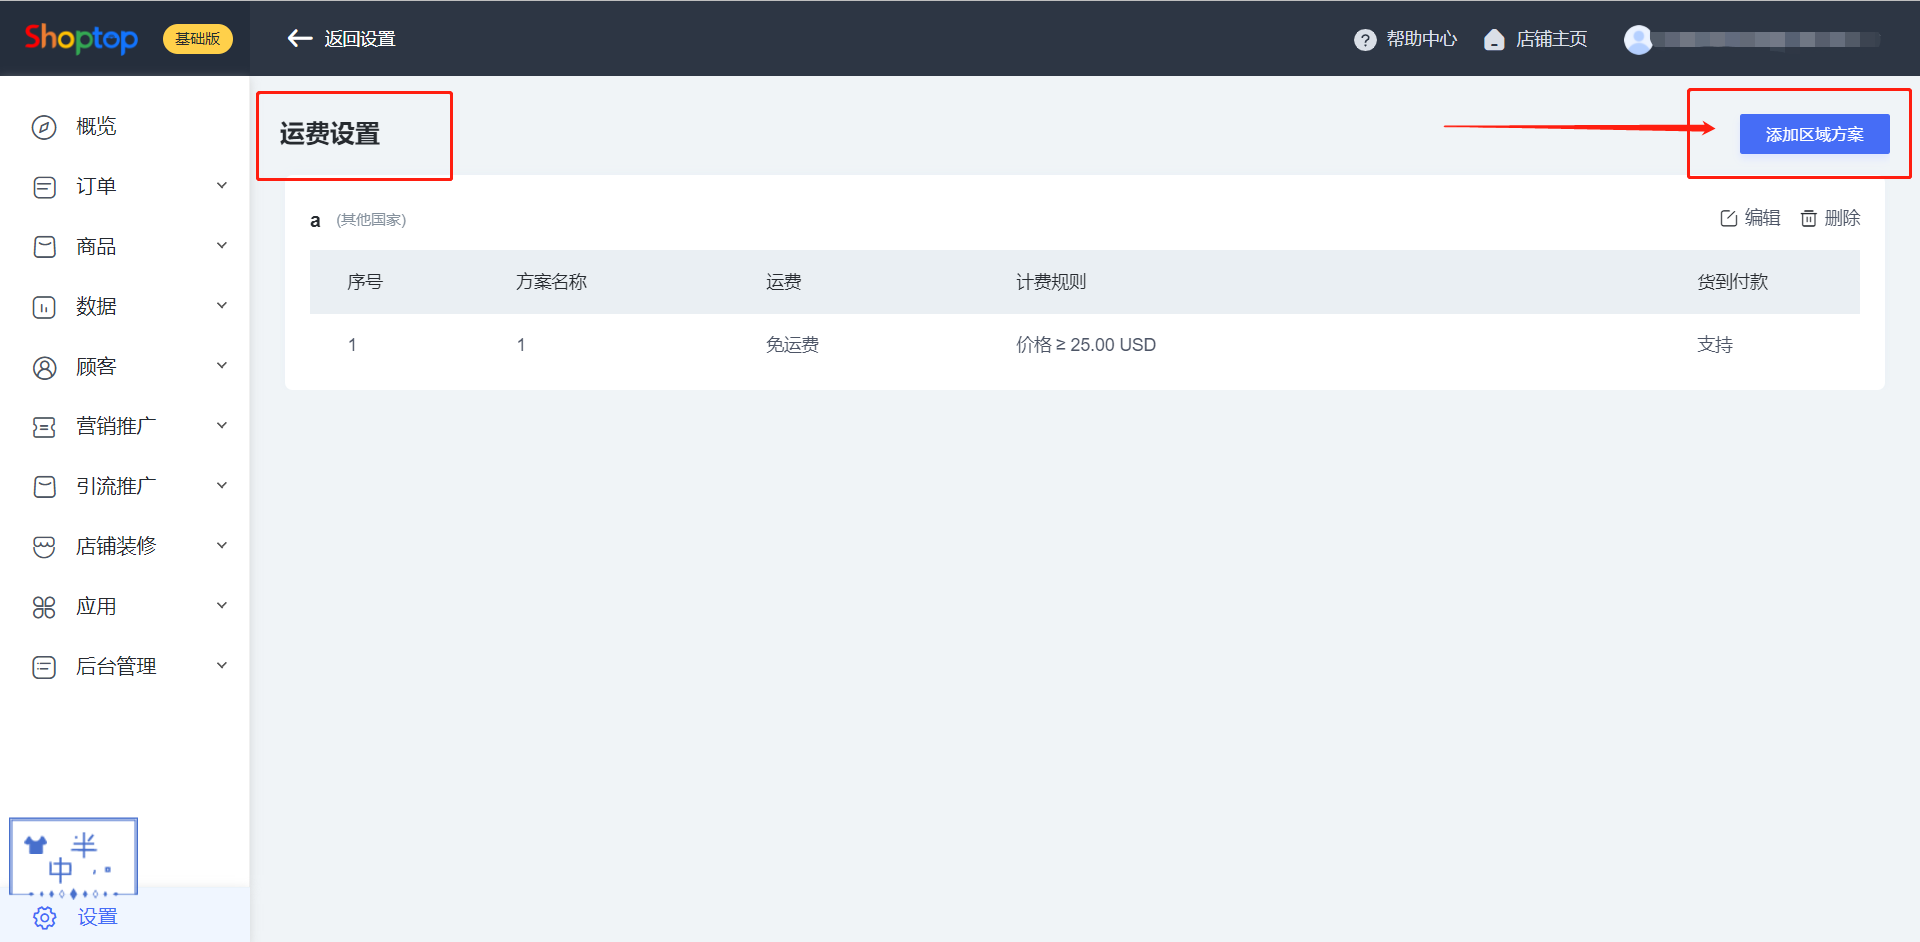Click the marketing coupon icon beside 营销推广
The width and height of the screenshot is (1920, 942).
(44, 427)
